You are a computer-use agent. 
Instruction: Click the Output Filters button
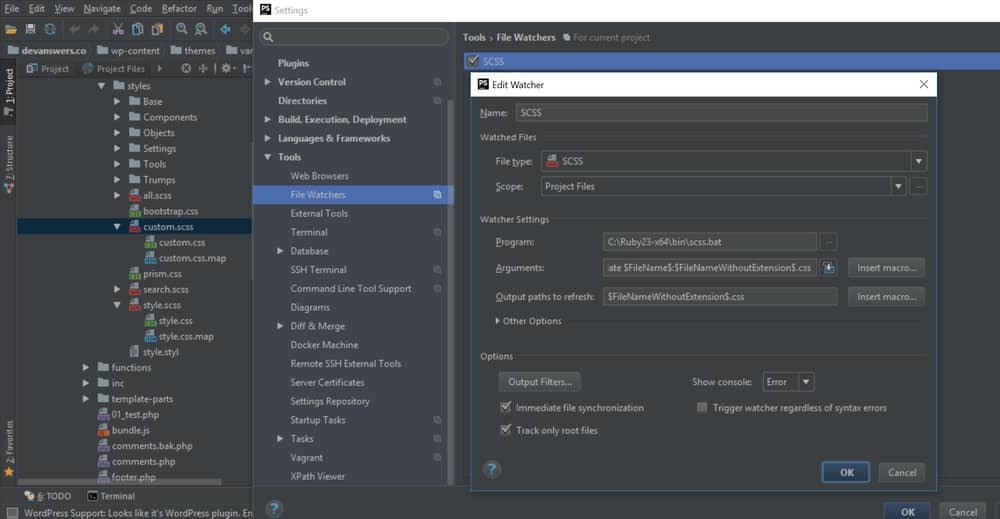[539, 382]
